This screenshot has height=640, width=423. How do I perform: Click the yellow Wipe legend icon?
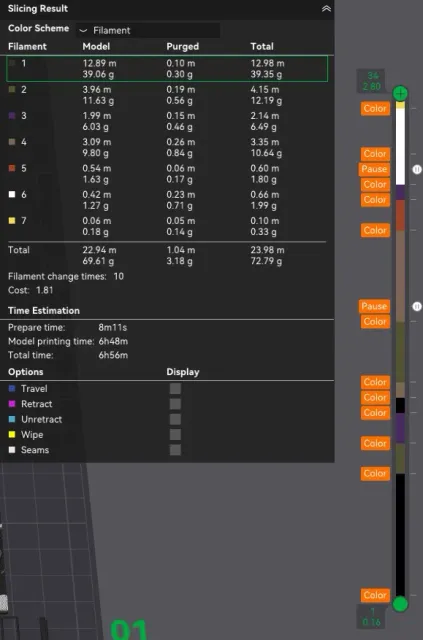click(x=12, y=435)
